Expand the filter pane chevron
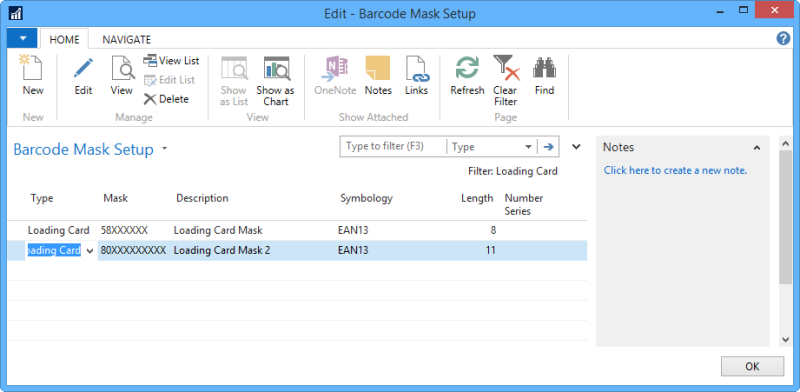The image size is (800, 392). pyautogui.click(x=576, y=147)
